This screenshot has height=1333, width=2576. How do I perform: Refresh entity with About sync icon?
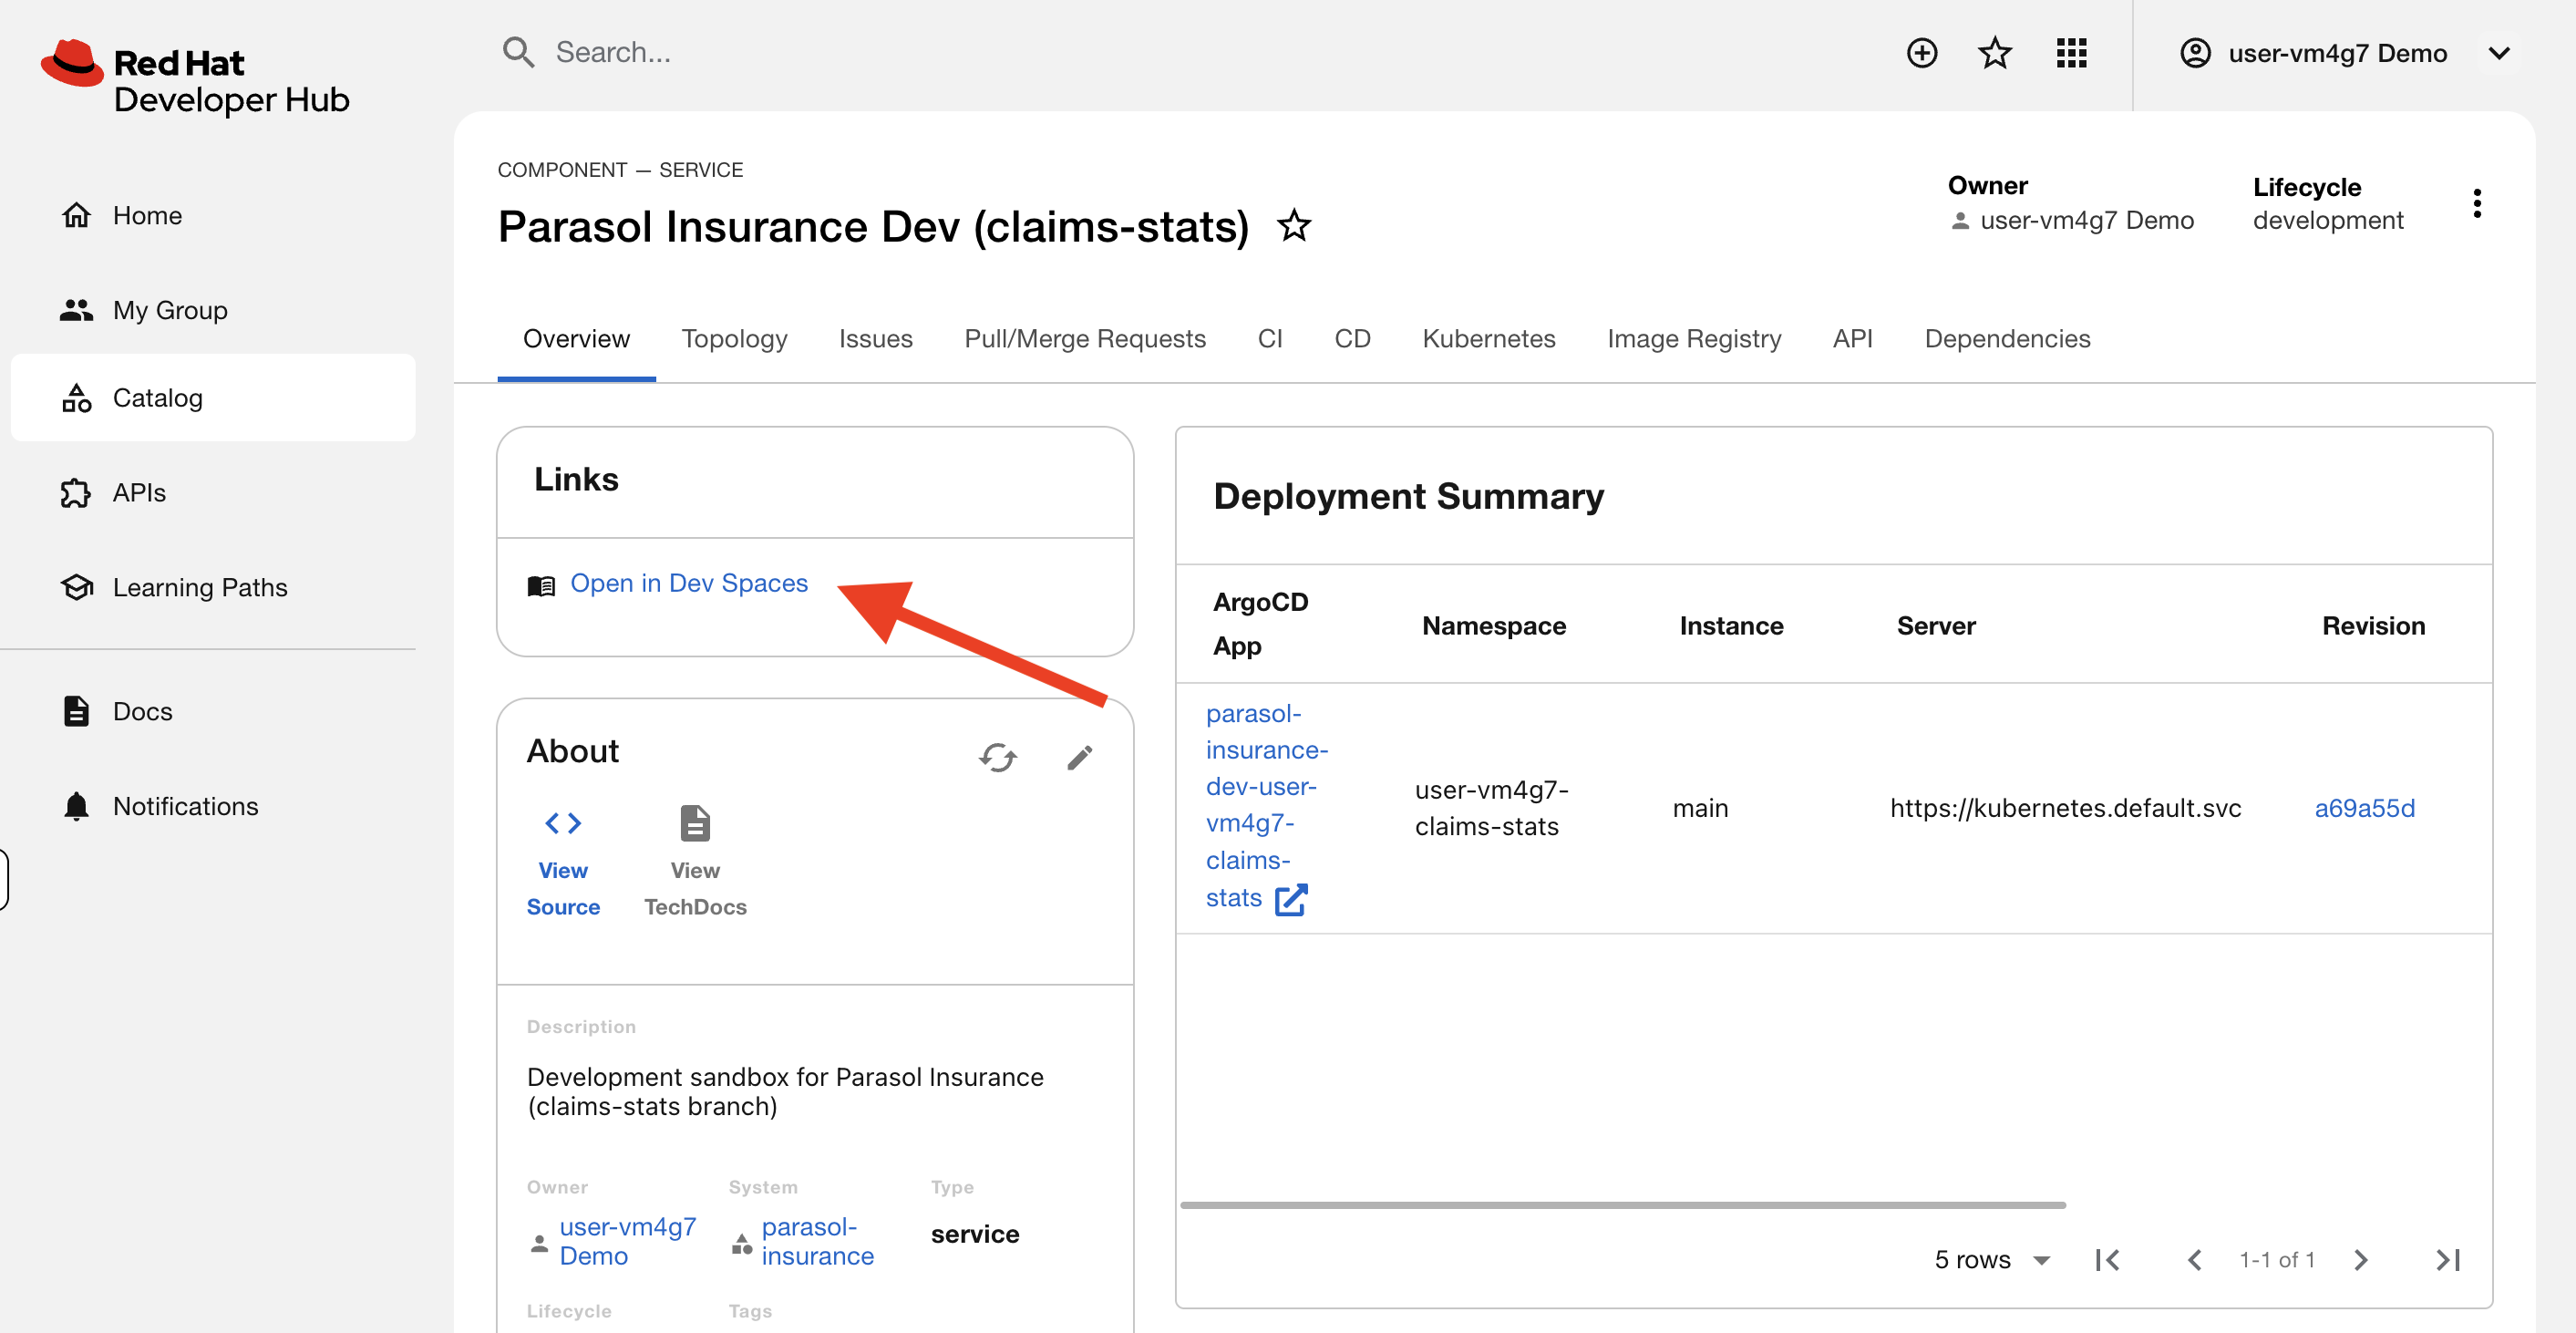[x=997, y=757]
